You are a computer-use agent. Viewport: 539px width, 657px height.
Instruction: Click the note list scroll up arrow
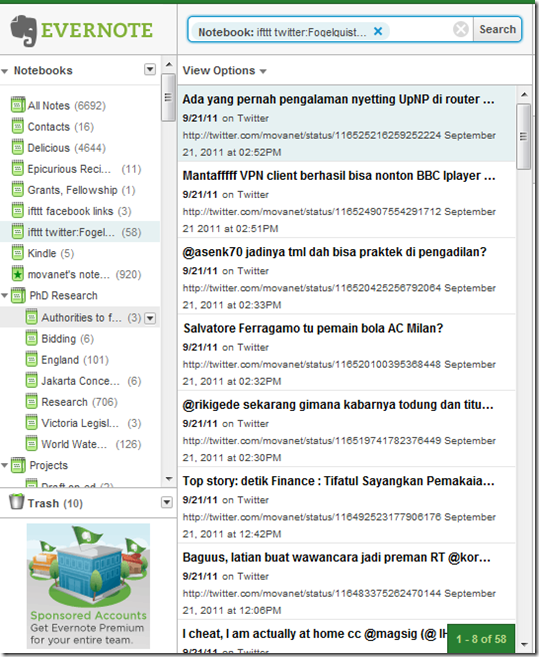524,95
